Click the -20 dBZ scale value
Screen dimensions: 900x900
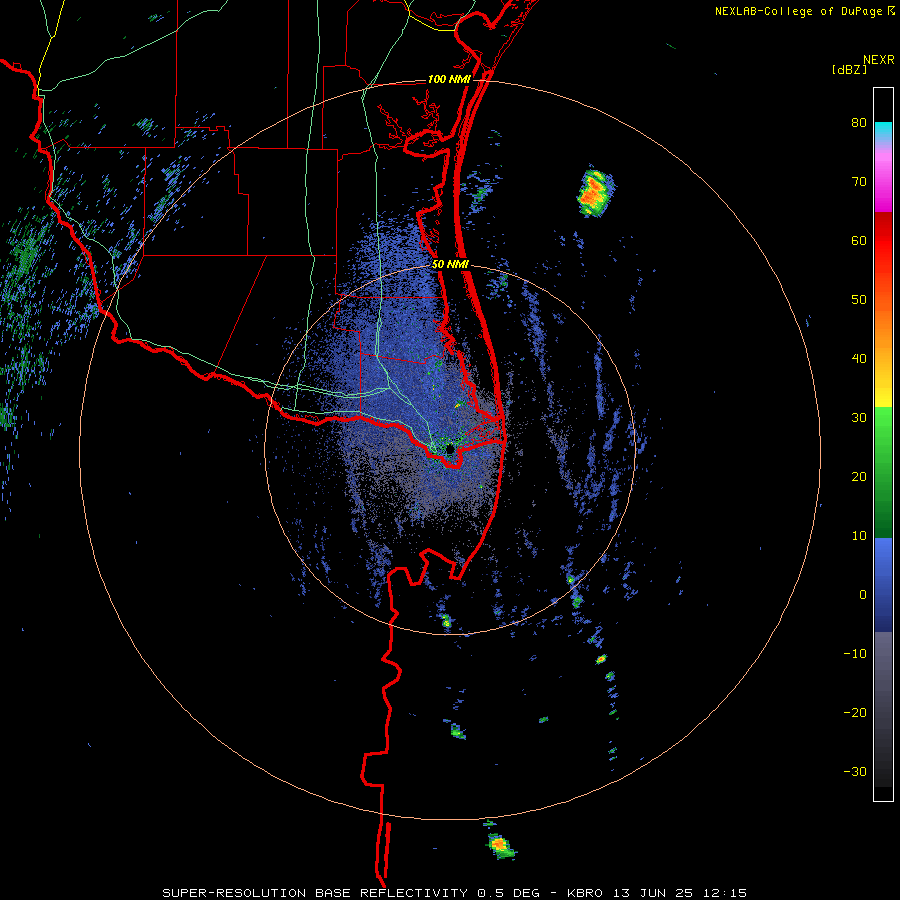[x=855, y=712]
